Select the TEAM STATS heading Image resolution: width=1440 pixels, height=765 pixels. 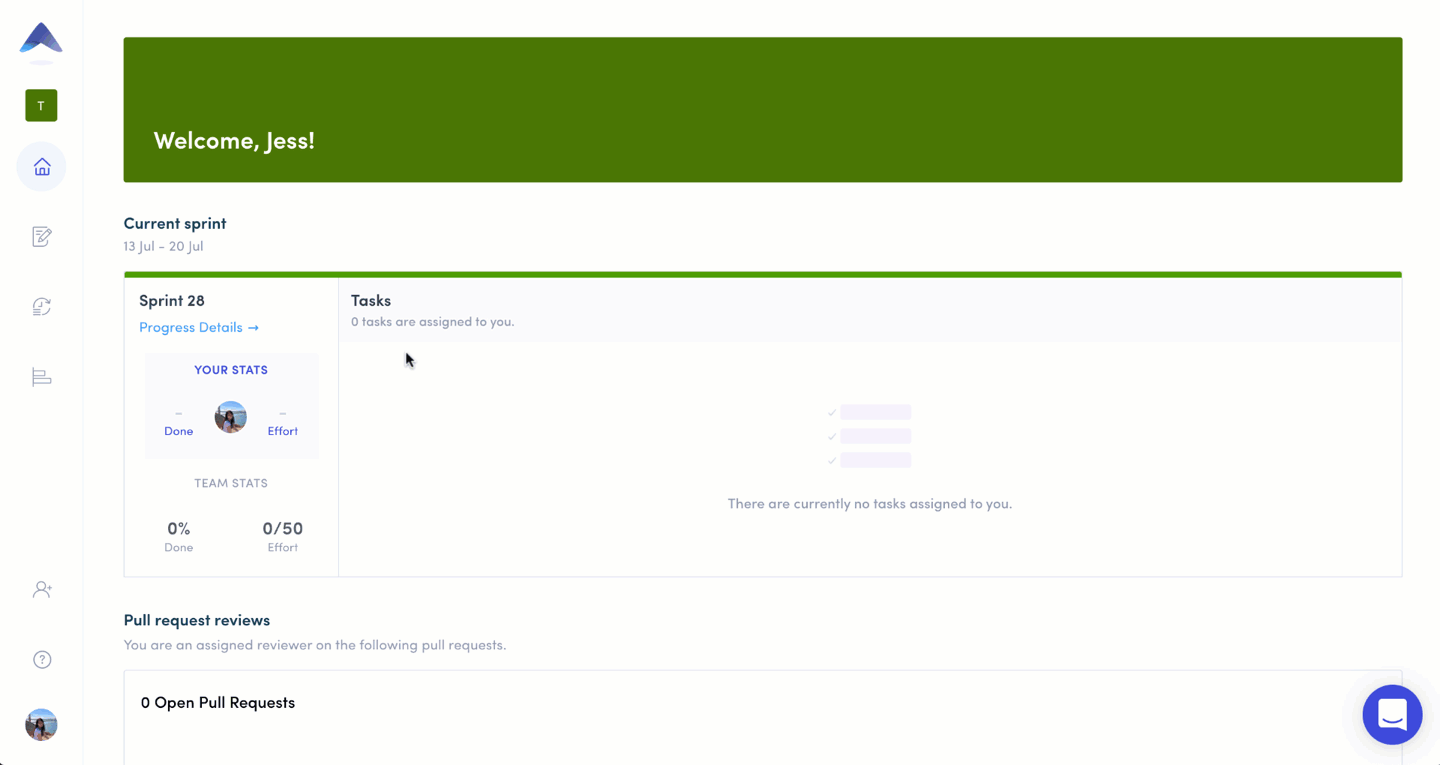click(x=231, y=483)
